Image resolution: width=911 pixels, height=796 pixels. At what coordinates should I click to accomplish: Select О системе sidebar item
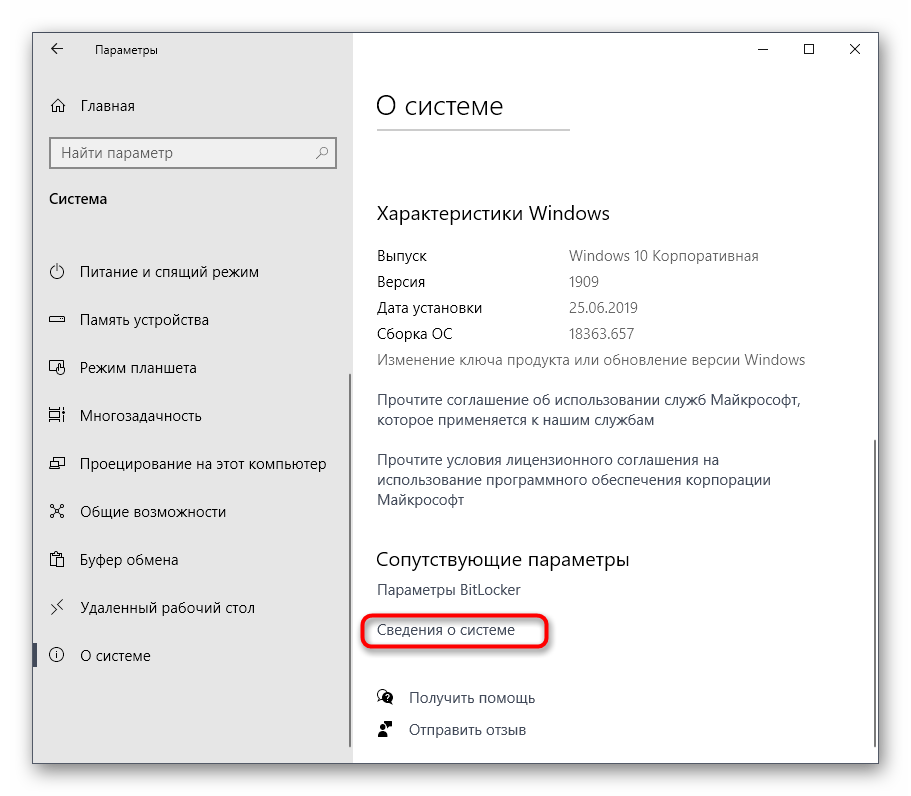tap(115, 656)
